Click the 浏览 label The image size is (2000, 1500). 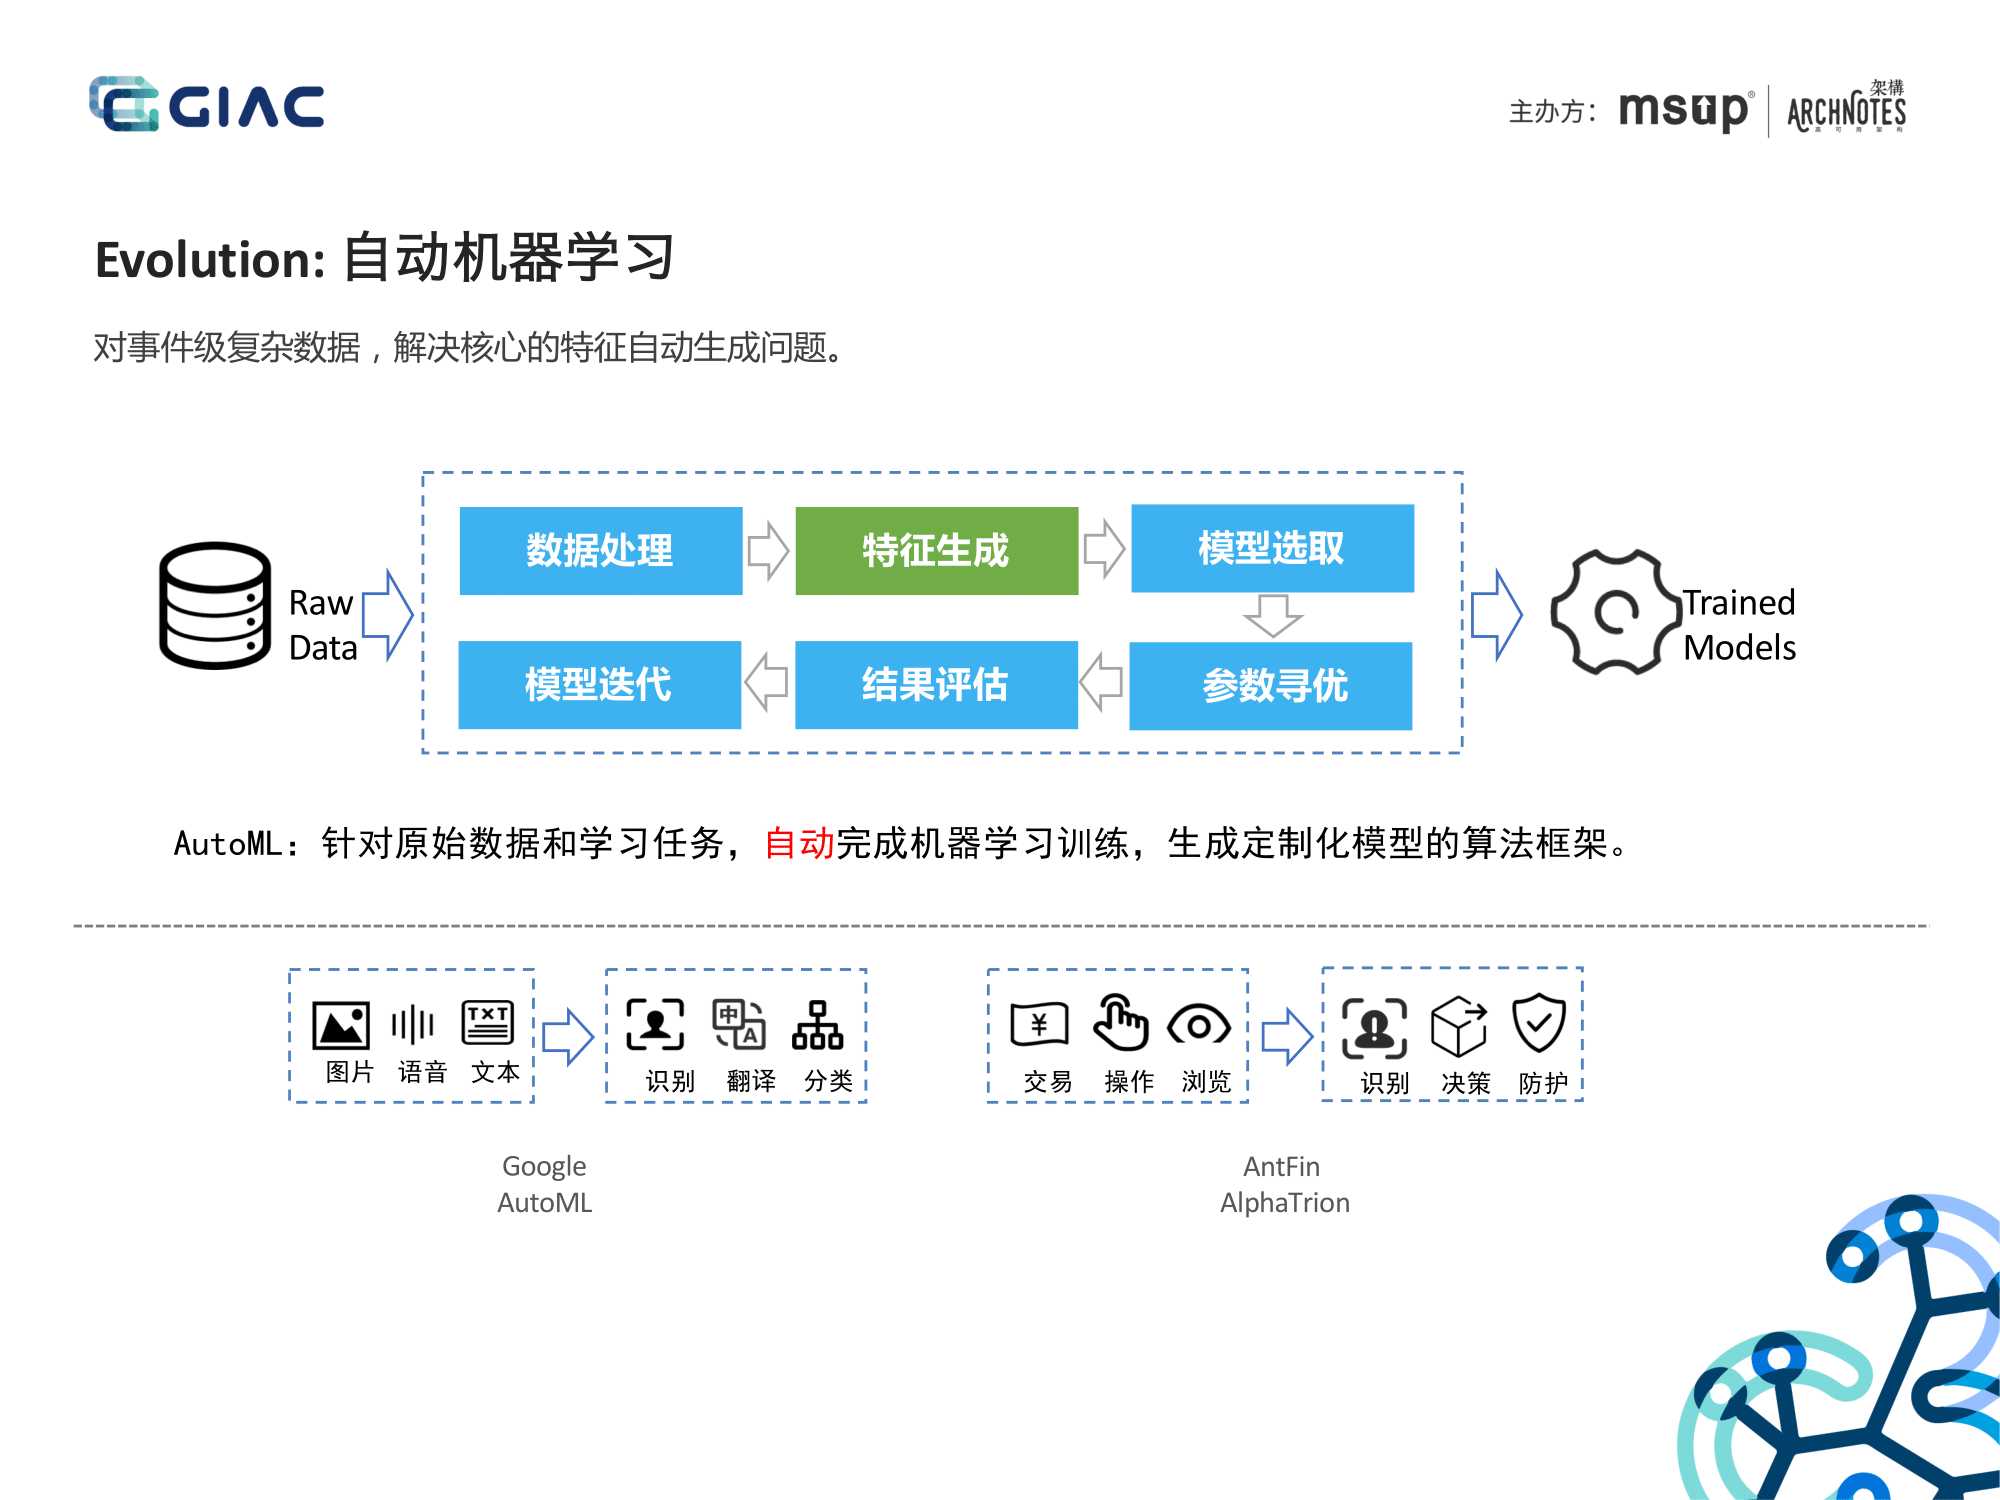coord(1206,1082)
